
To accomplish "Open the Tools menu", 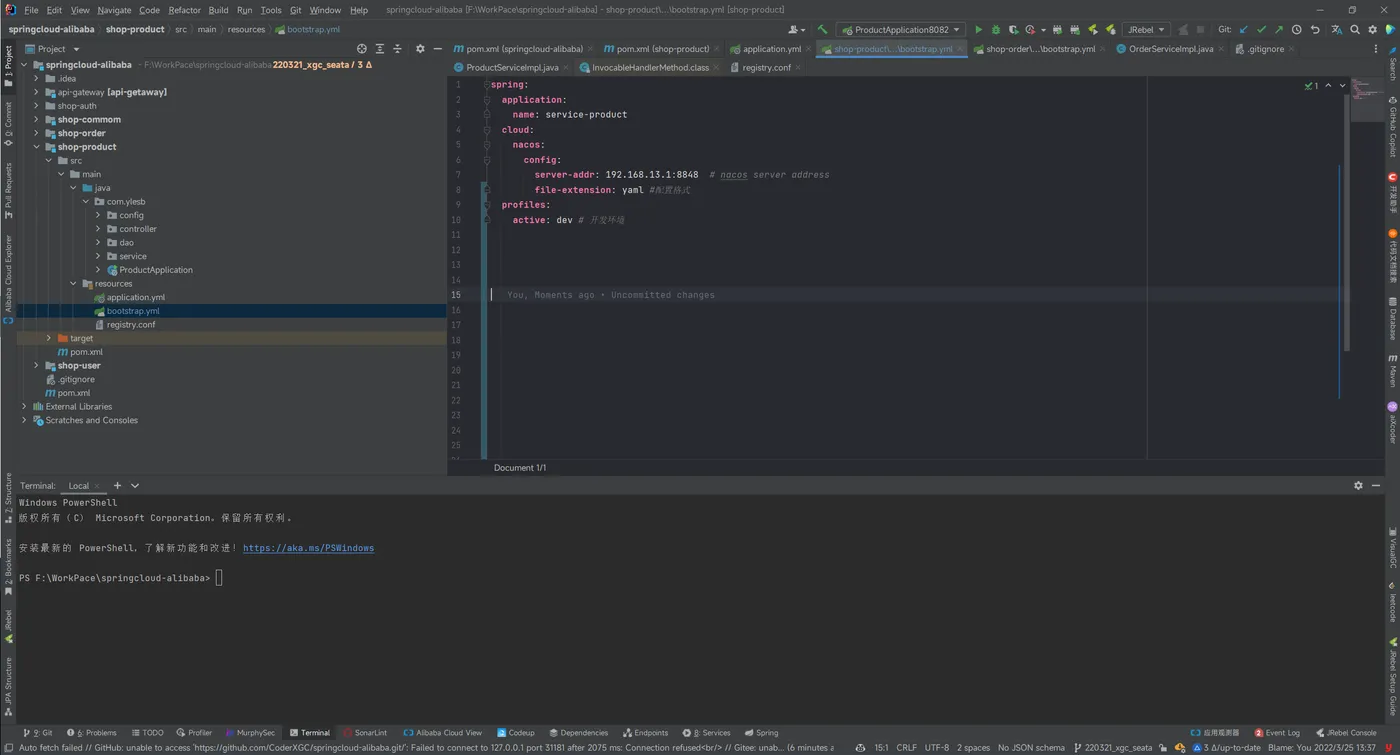I will 271,10.
